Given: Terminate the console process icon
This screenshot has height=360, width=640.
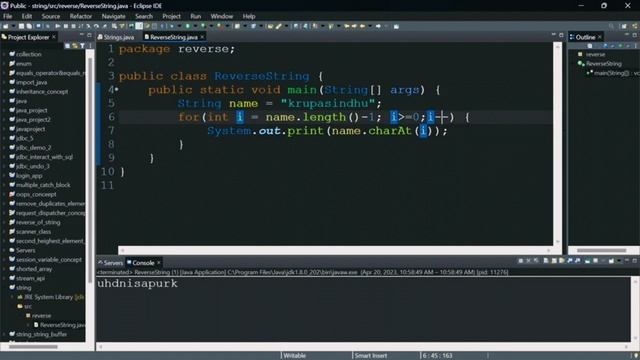Looking at the screenshot, I should coord(521,260).
